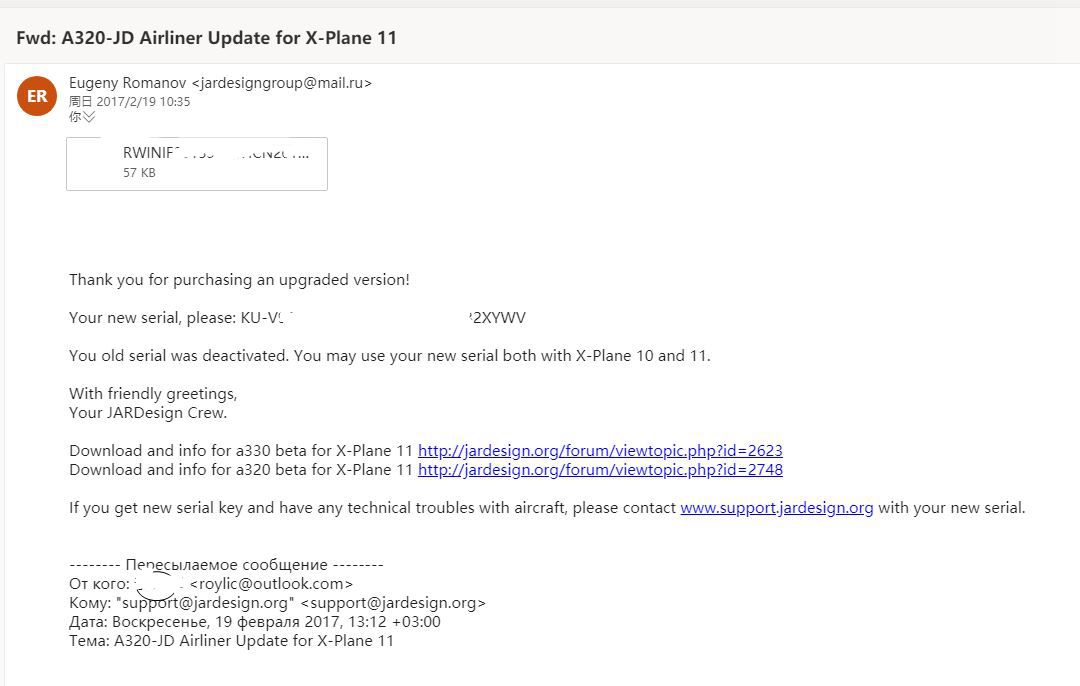Open the viewtopic.php?id=2748 forum link
The width and height of the screenshot is (1080, 686).
[x=600, y=470]
